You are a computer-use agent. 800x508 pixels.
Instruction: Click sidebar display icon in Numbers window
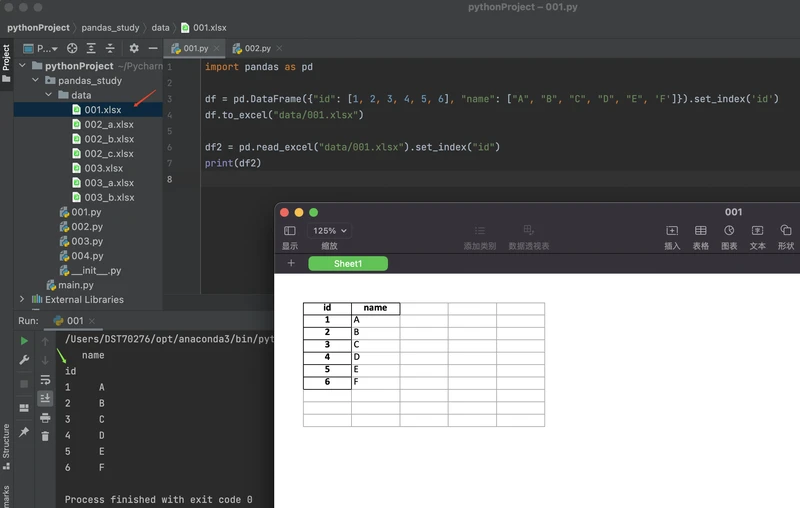(x=290, y=231)
